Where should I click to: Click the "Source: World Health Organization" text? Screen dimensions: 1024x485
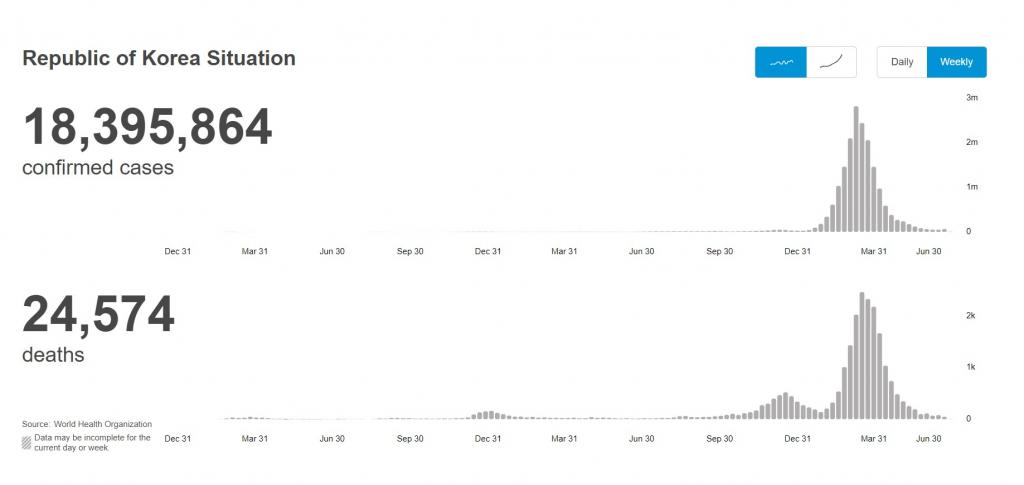[87, 425]
